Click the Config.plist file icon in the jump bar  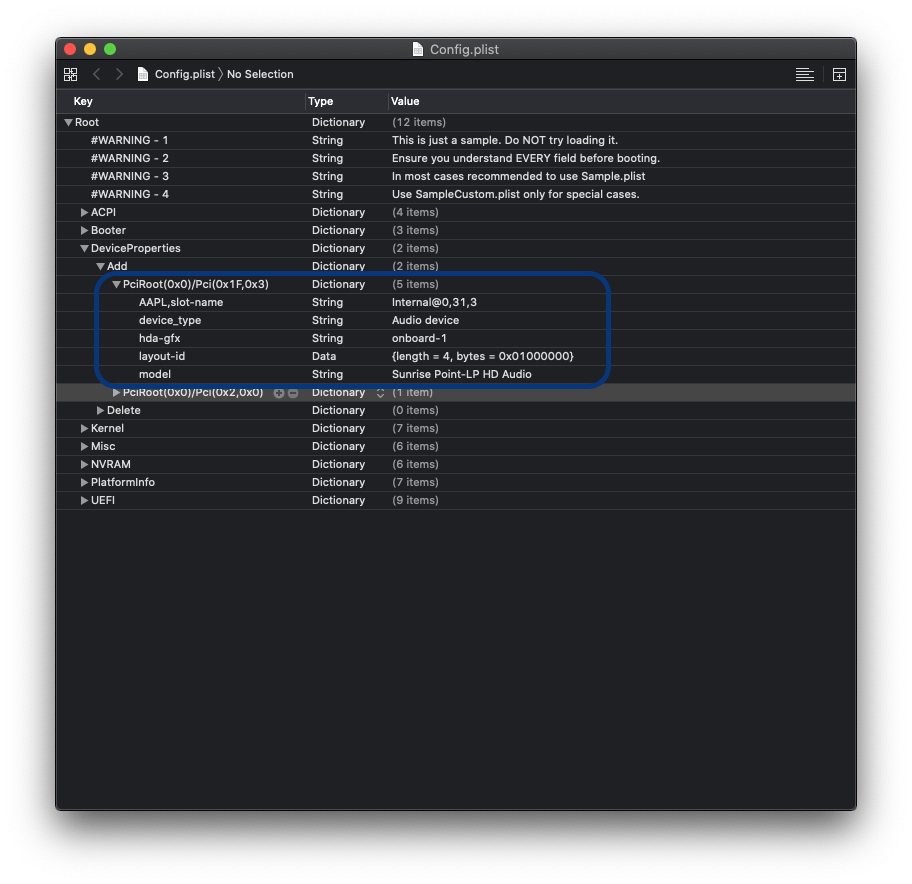(x=143, y=74)
